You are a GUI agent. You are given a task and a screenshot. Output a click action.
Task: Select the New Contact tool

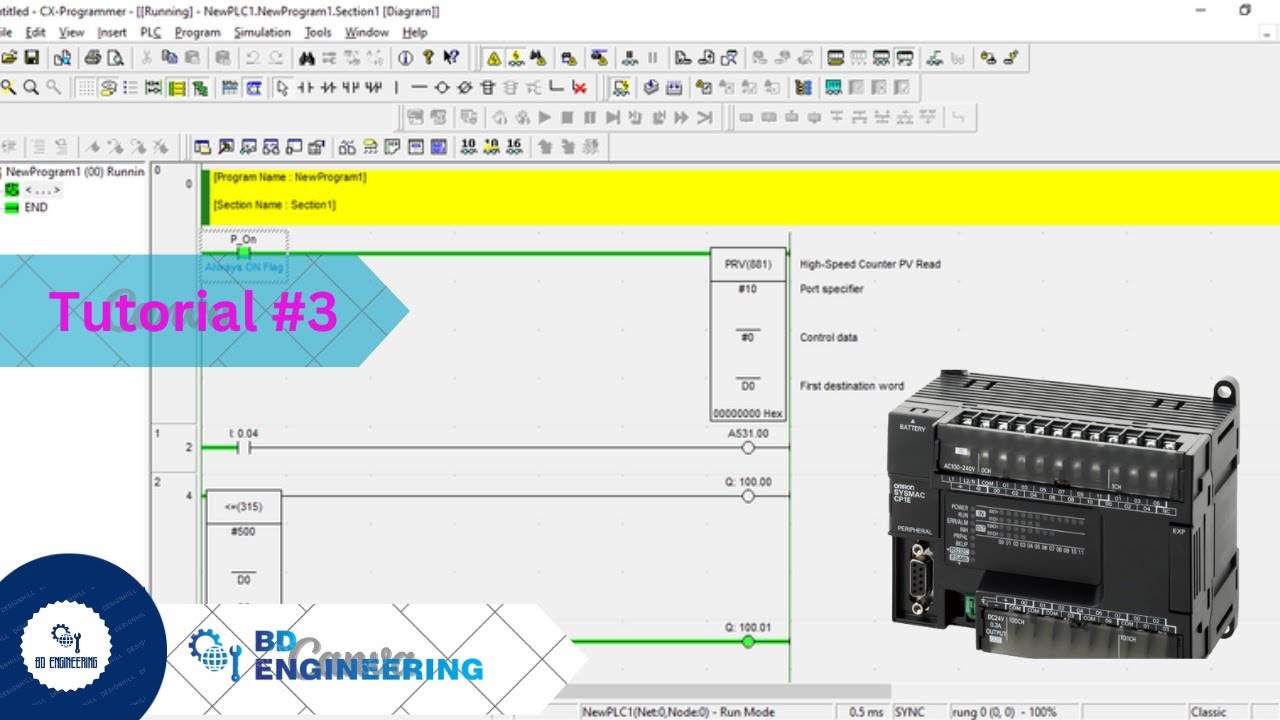click(x=305, y=88)
